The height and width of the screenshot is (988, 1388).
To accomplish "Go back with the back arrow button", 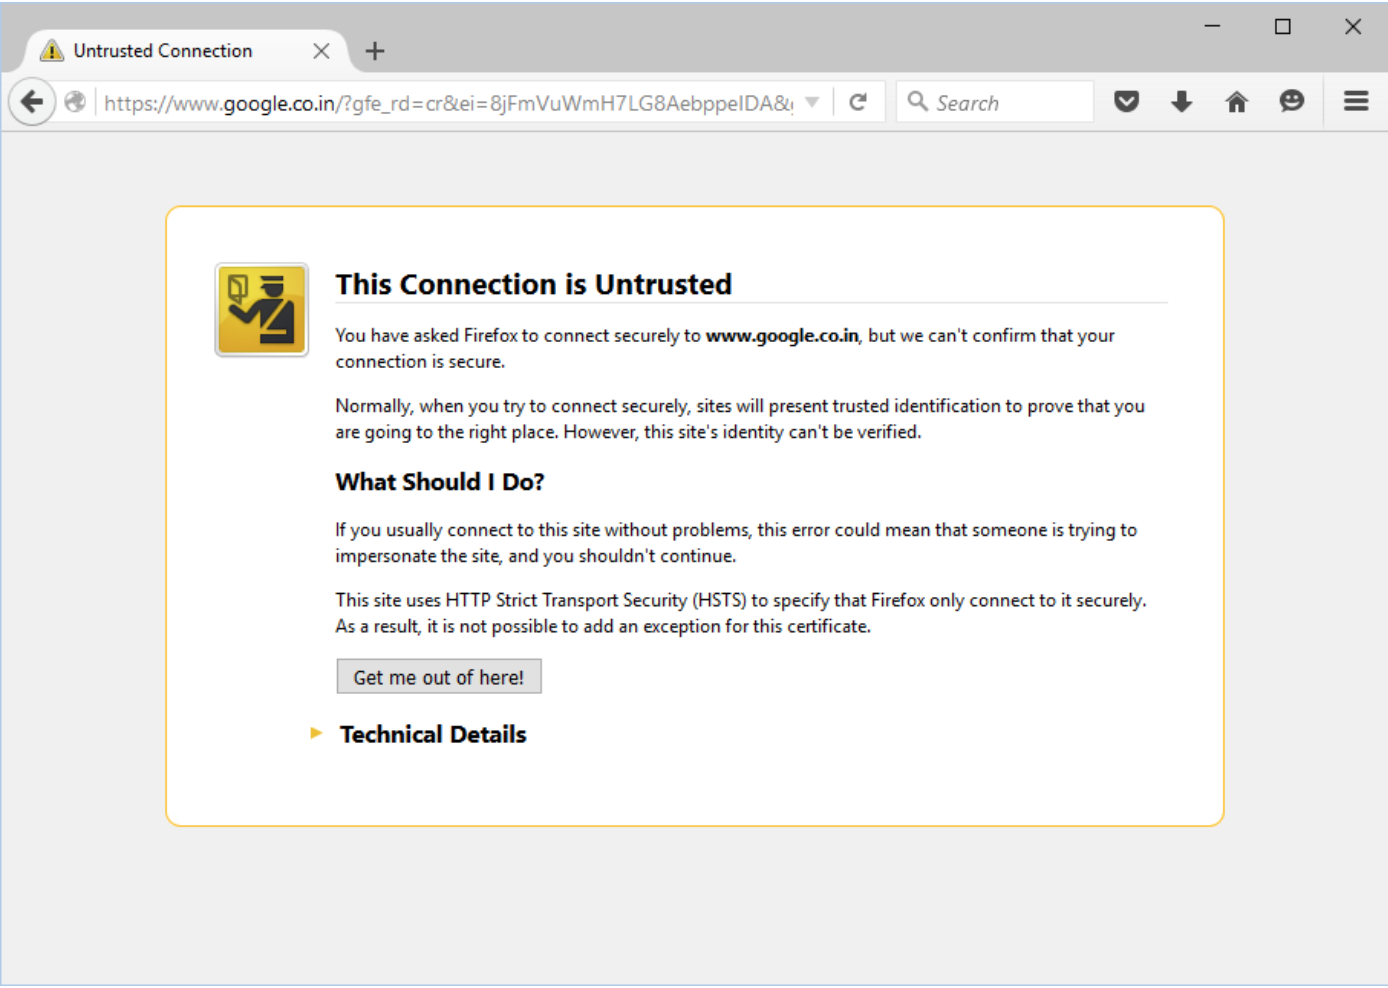I will click(32, 102).
